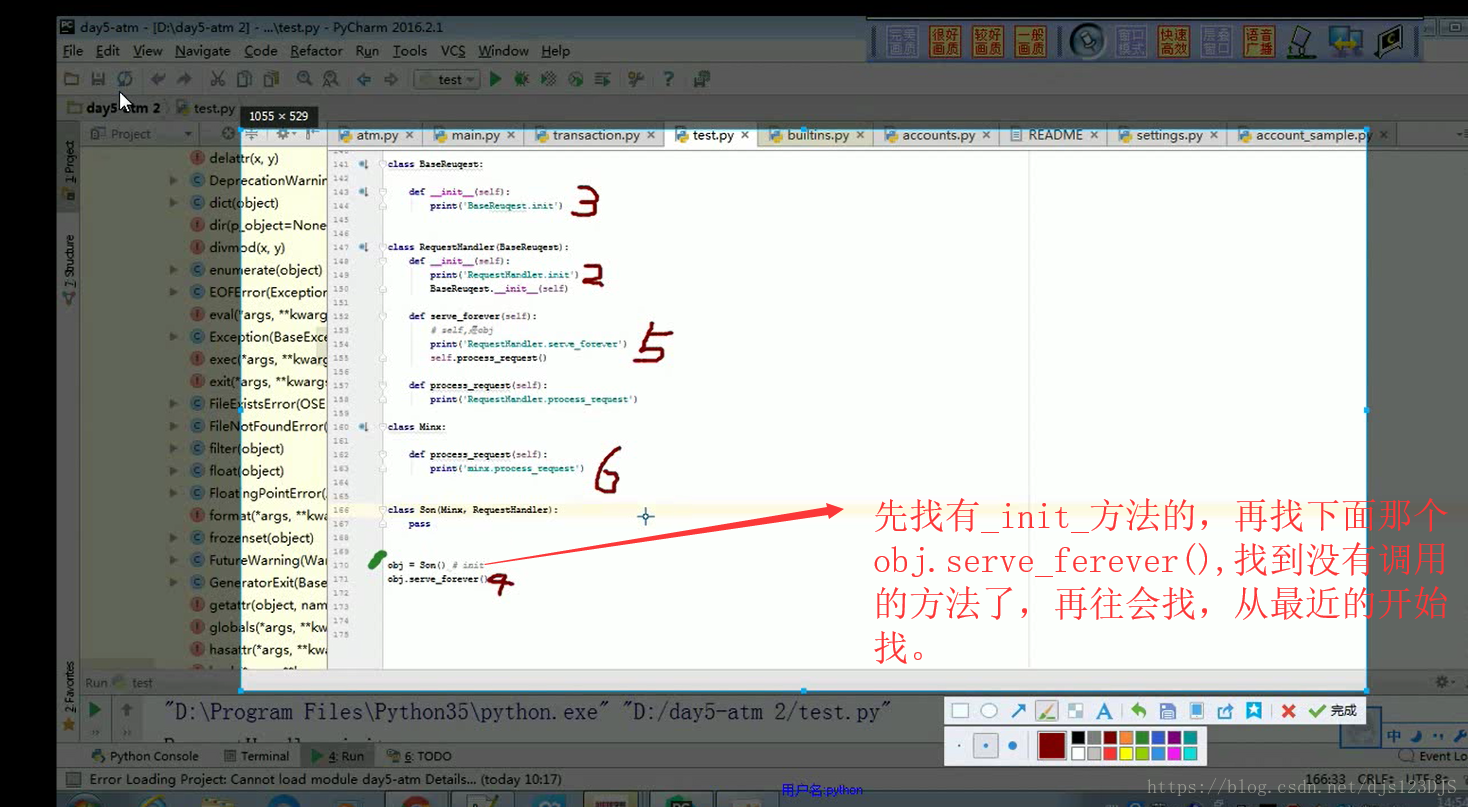This screenshot has height=807, width=1468.
Task: Open the Python Console tool window
Action: pyautogui.click(x=144, y=756)
